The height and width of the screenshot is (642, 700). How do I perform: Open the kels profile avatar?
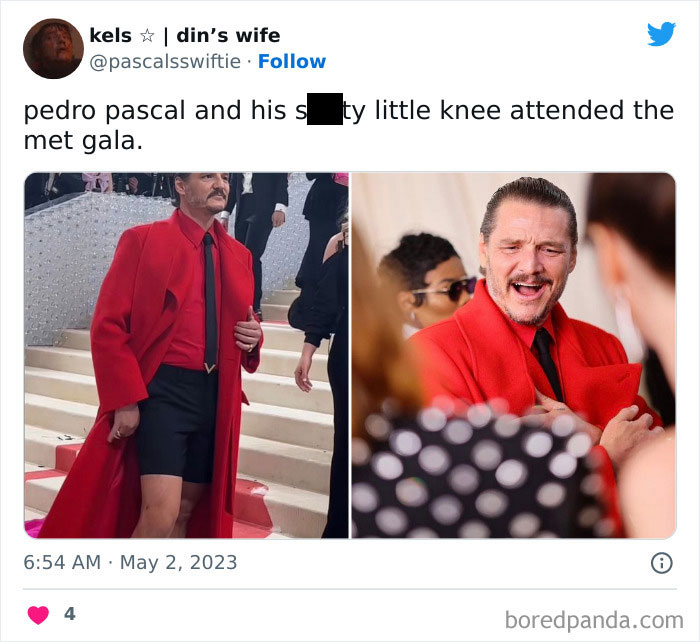(x=53, y=49)
